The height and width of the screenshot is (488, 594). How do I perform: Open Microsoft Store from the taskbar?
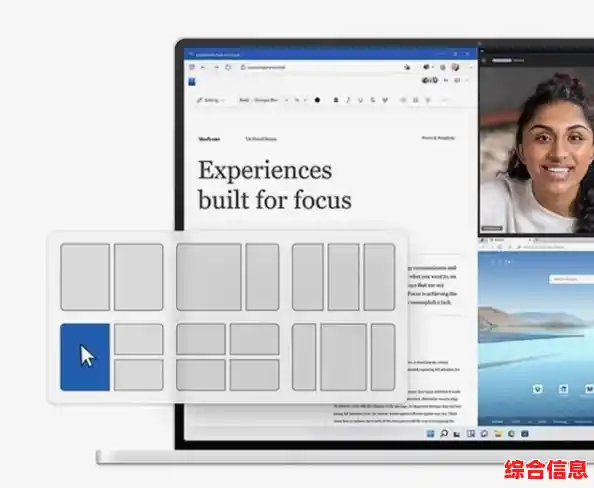tap(525, 433)
